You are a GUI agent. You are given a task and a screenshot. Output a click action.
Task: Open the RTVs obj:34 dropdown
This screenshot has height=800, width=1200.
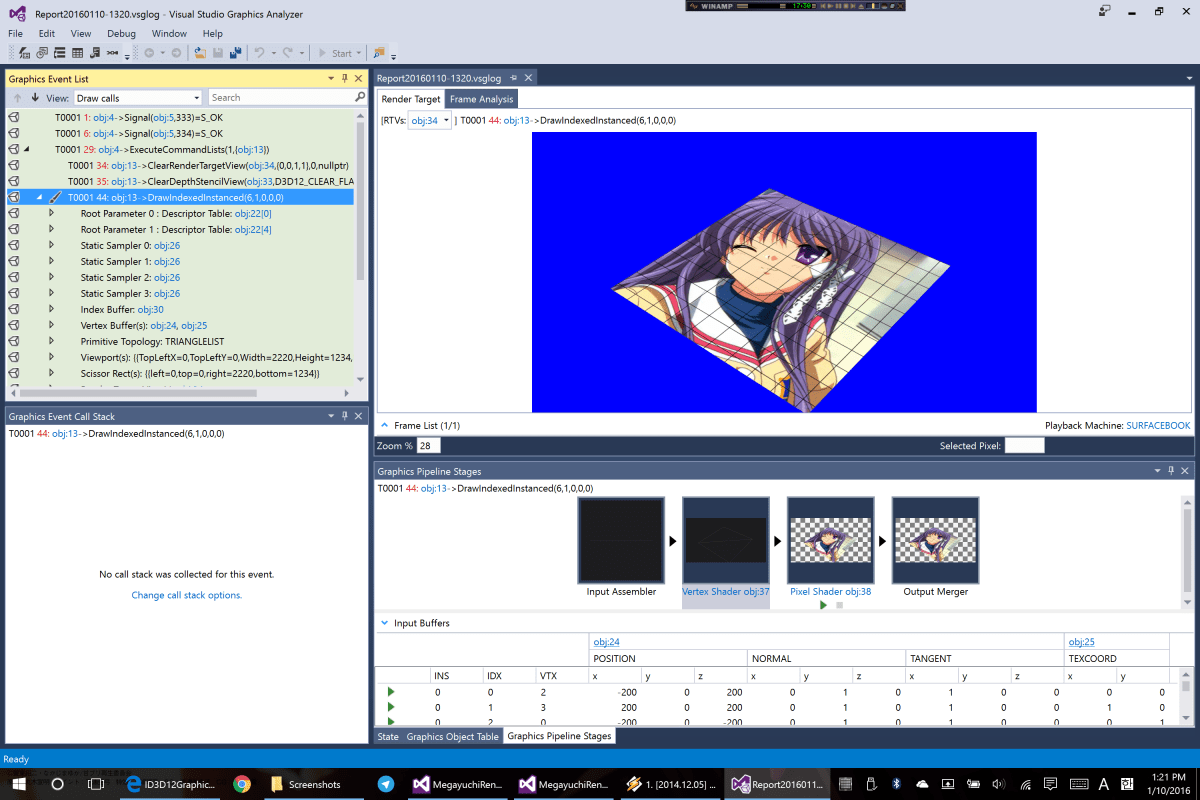tap(430, 121)
